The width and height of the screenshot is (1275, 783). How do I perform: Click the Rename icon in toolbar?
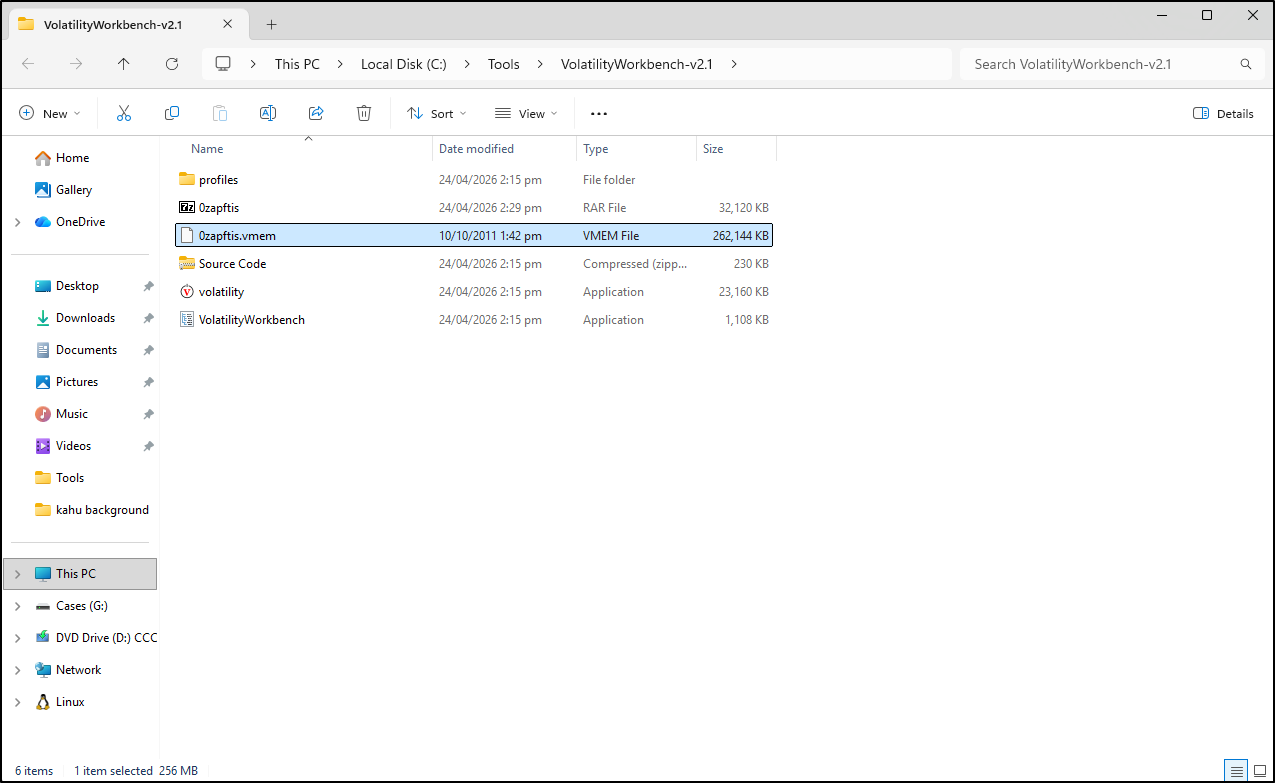pos(268,113)
